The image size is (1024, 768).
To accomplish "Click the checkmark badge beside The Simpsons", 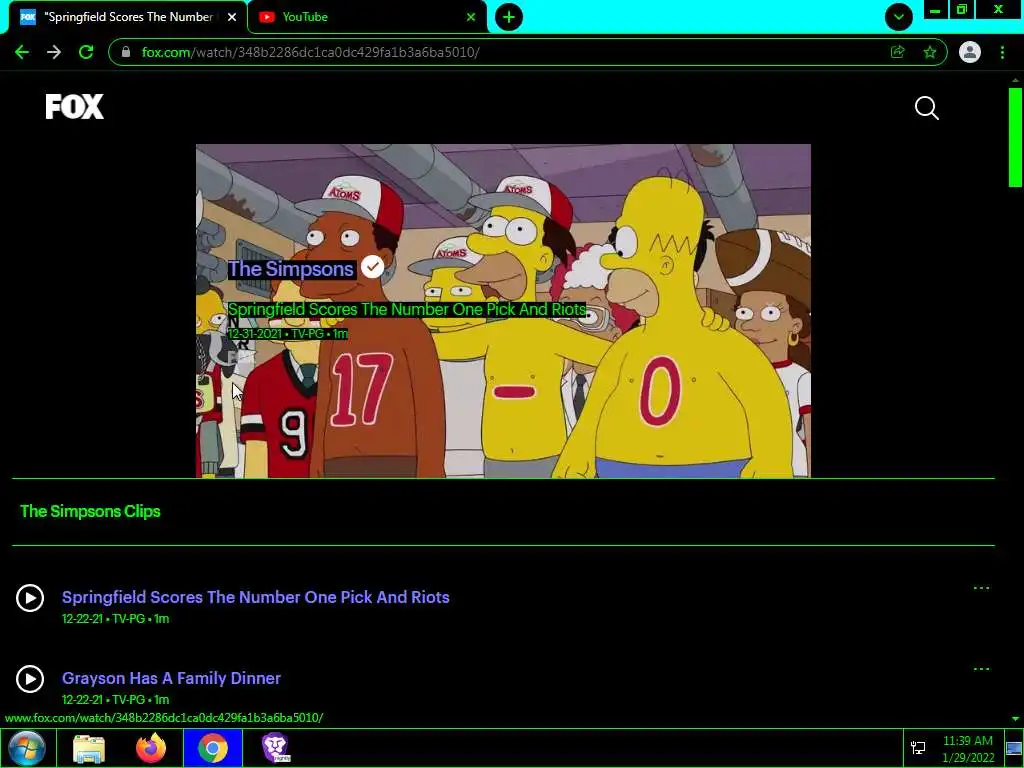I will [x=372, y=266].
